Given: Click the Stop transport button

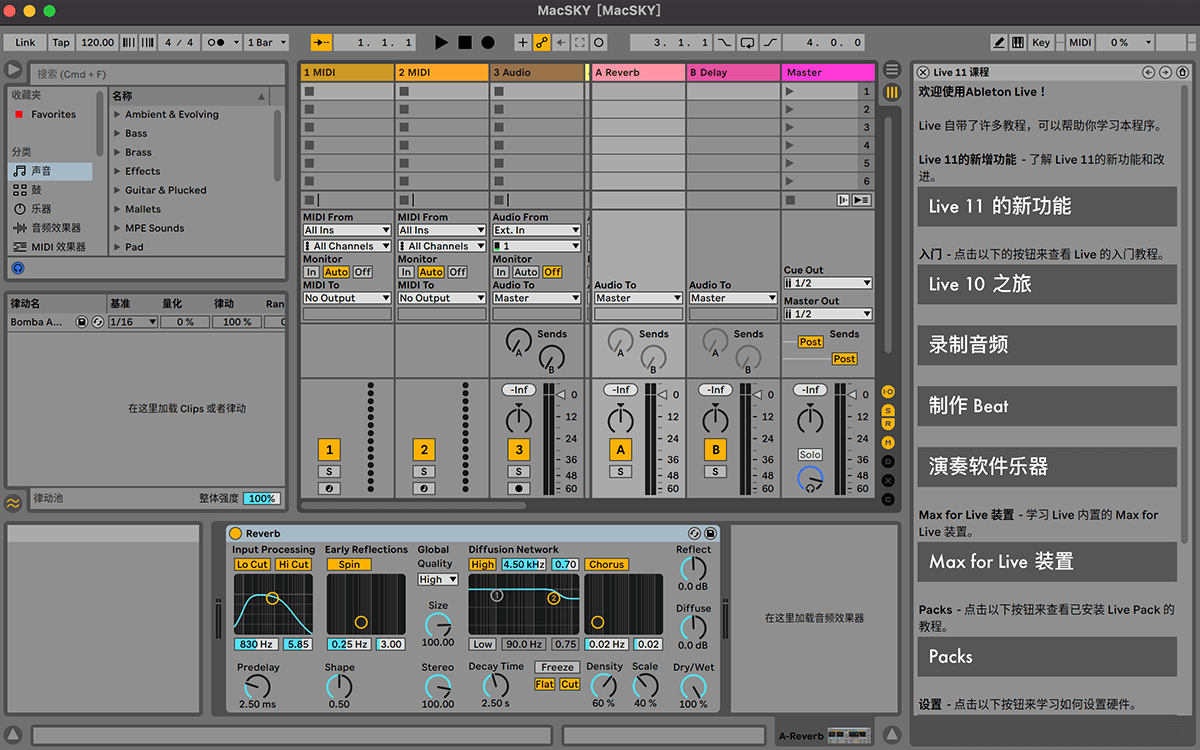Looking at the screenshot, I should [465, 43].
